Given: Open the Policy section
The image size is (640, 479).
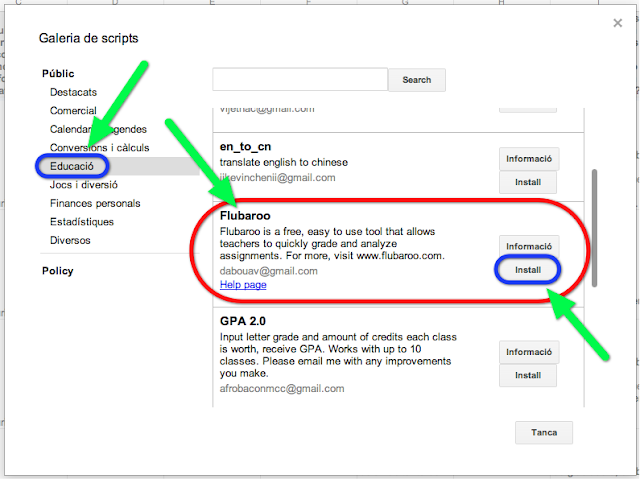Looking at the screenshot, I should 58,271.
